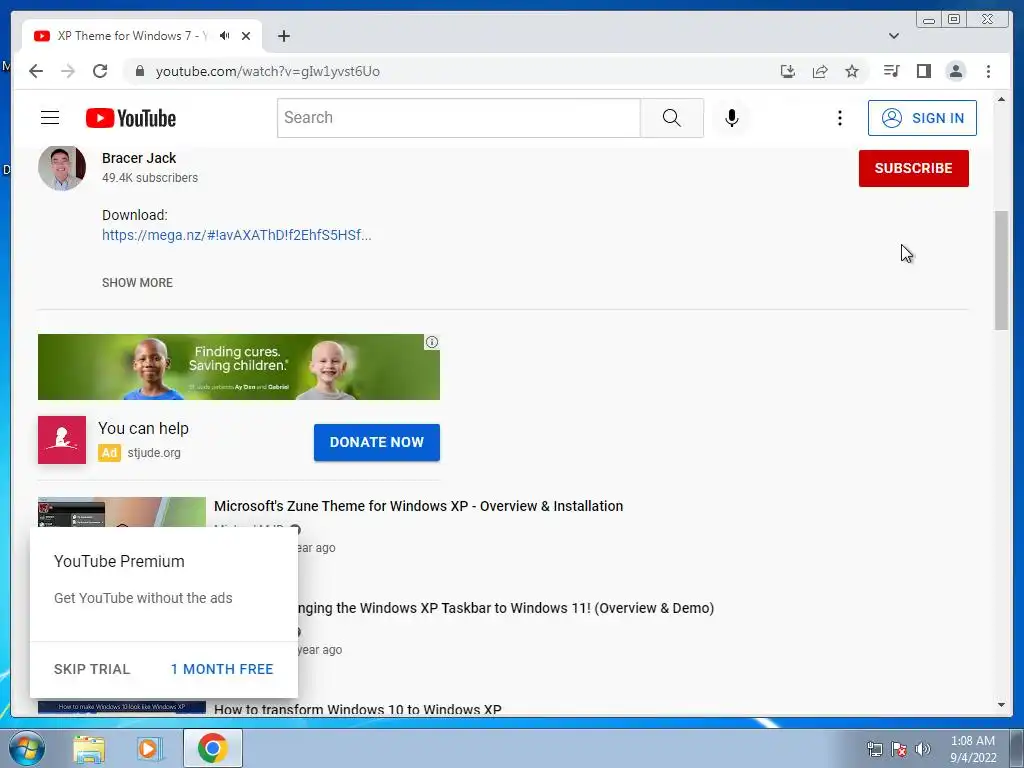This screenshot has width=1024, height=768.
Task: Click the install app icon in address bar
Action: [x=788, y=71]
